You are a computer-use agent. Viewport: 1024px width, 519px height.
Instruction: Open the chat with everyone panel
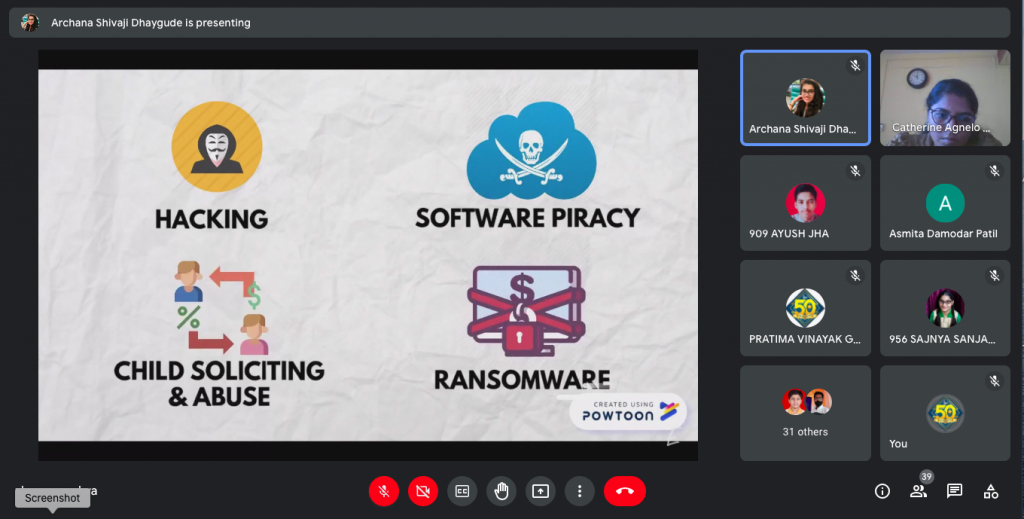[x=954, y=491]
